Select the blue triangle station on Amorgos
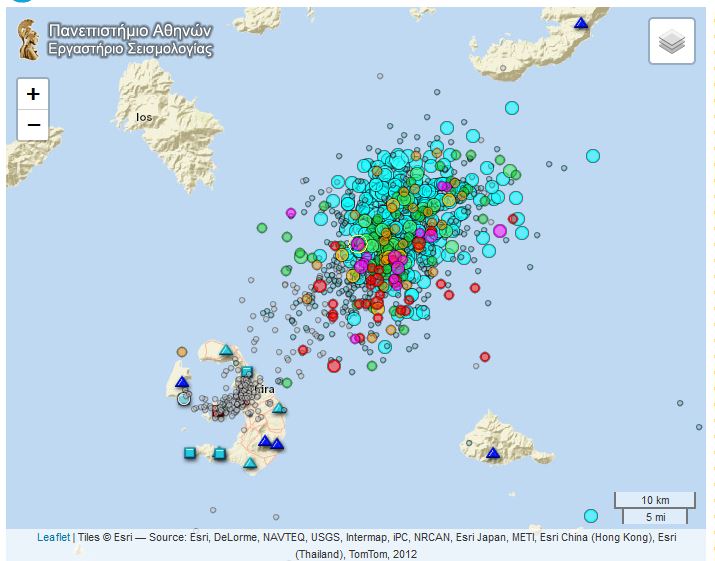This screenshot has width=715, height=561. tap(581, 23)
